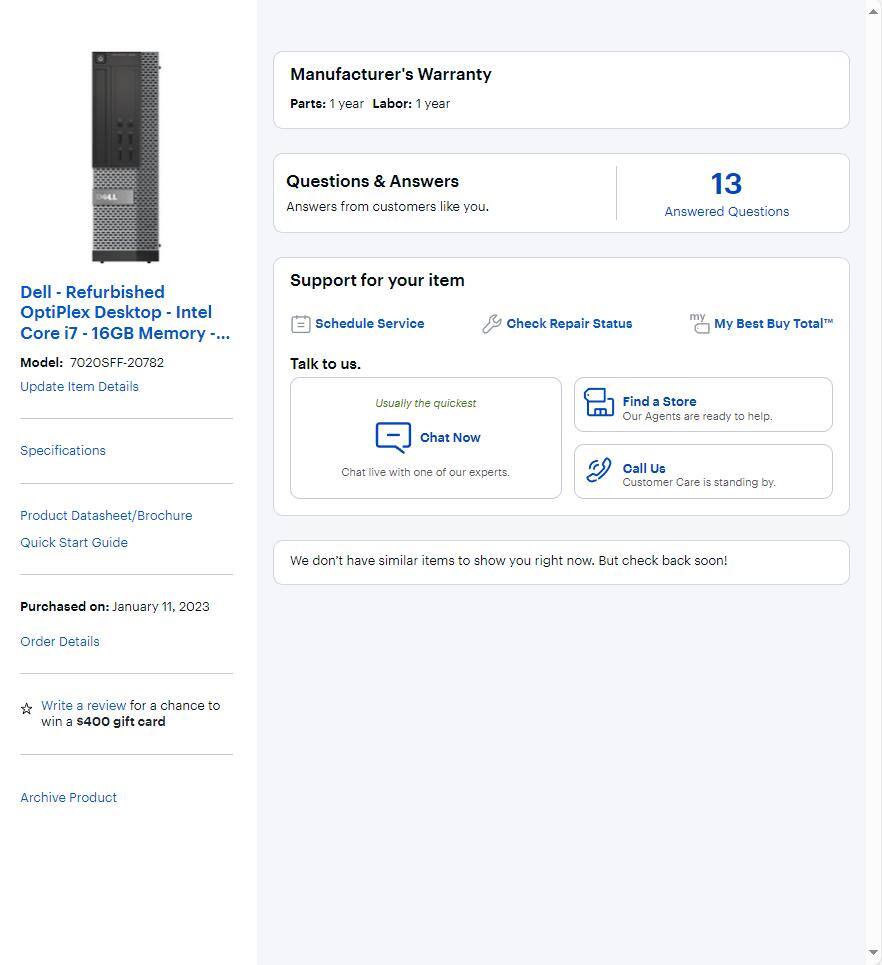Click the star icon beside Write a review
The height and width of the screenshot is (965, 882).
(26, 708)
